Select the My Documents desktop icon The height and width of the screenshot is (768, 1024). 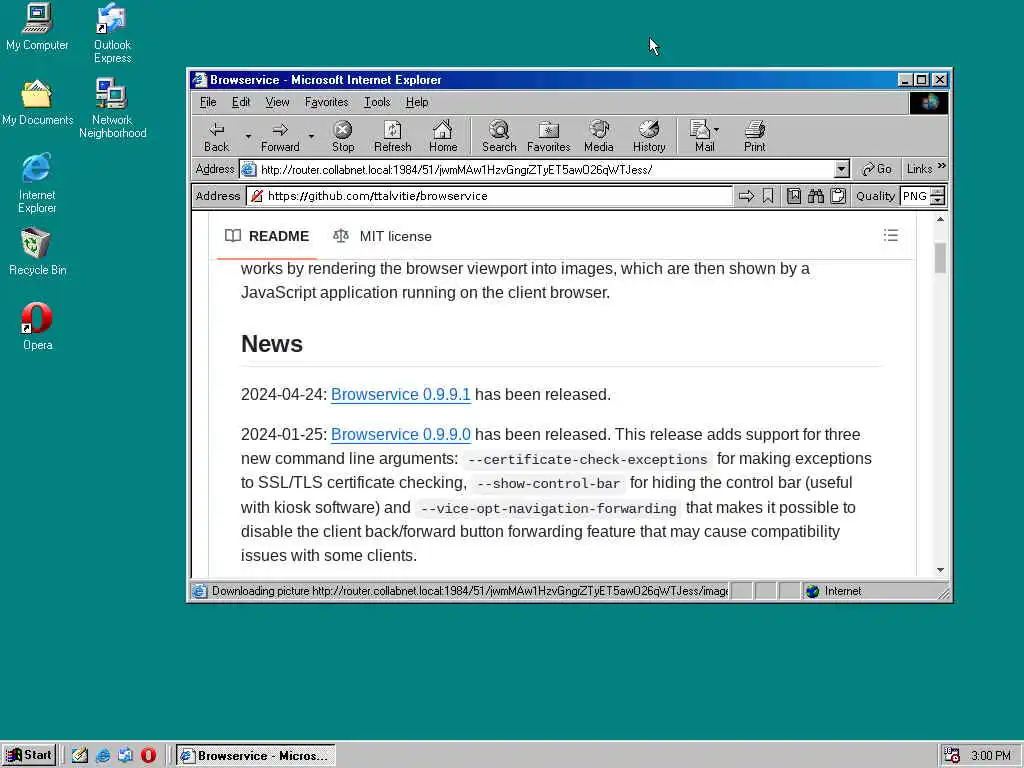[37, 103]
